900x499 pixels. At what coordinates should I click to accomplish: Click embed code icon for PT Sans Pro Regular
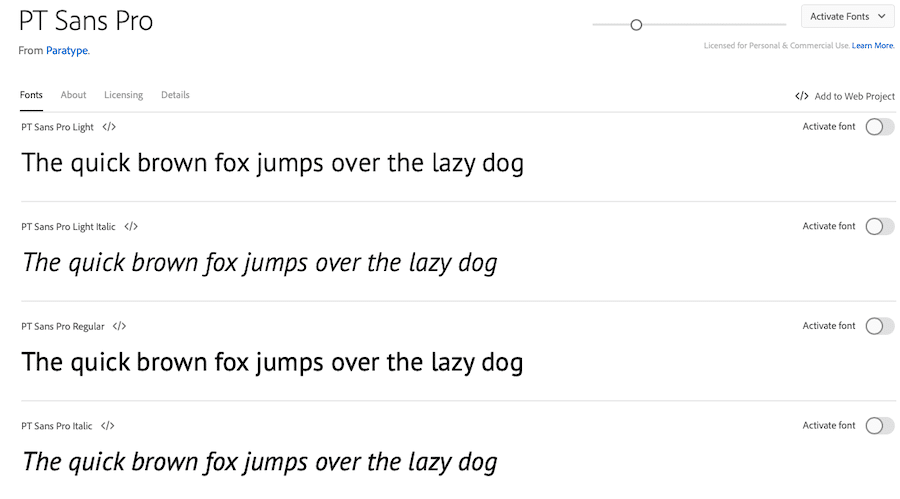pyautogui.click(x=119, y=326)
